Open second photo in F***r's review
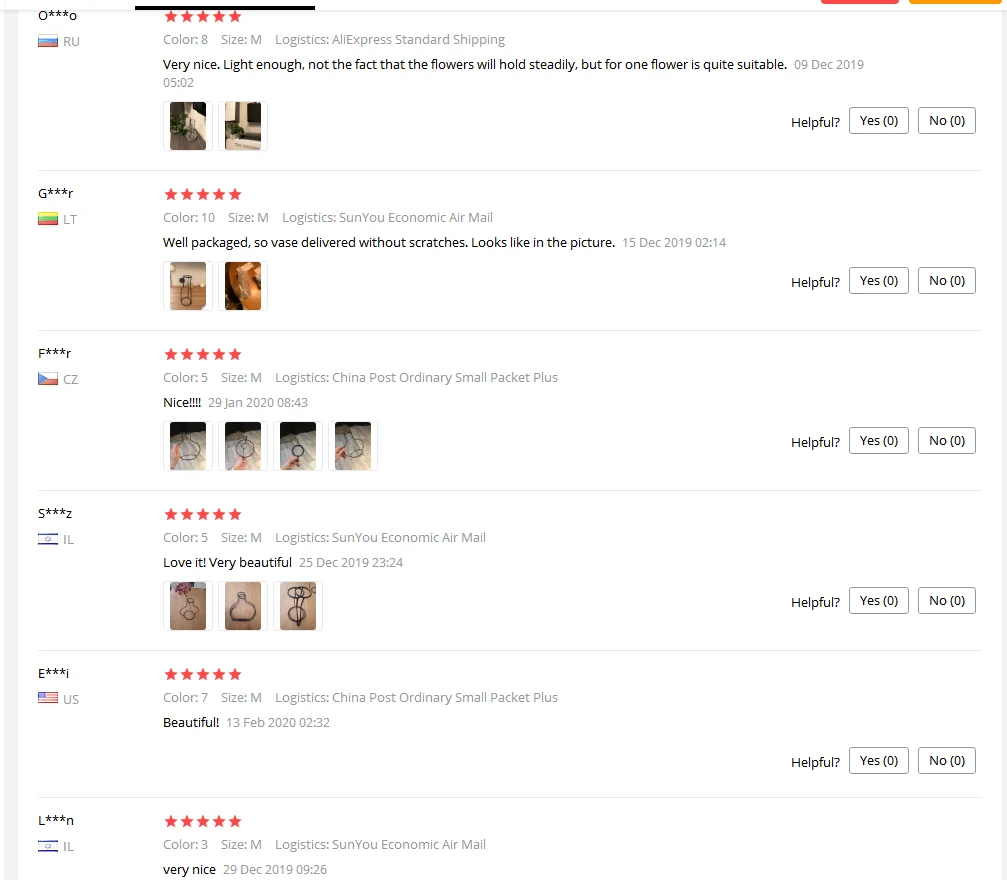Viewport: 1007px width, 880px height. click(x=243, y=446)
